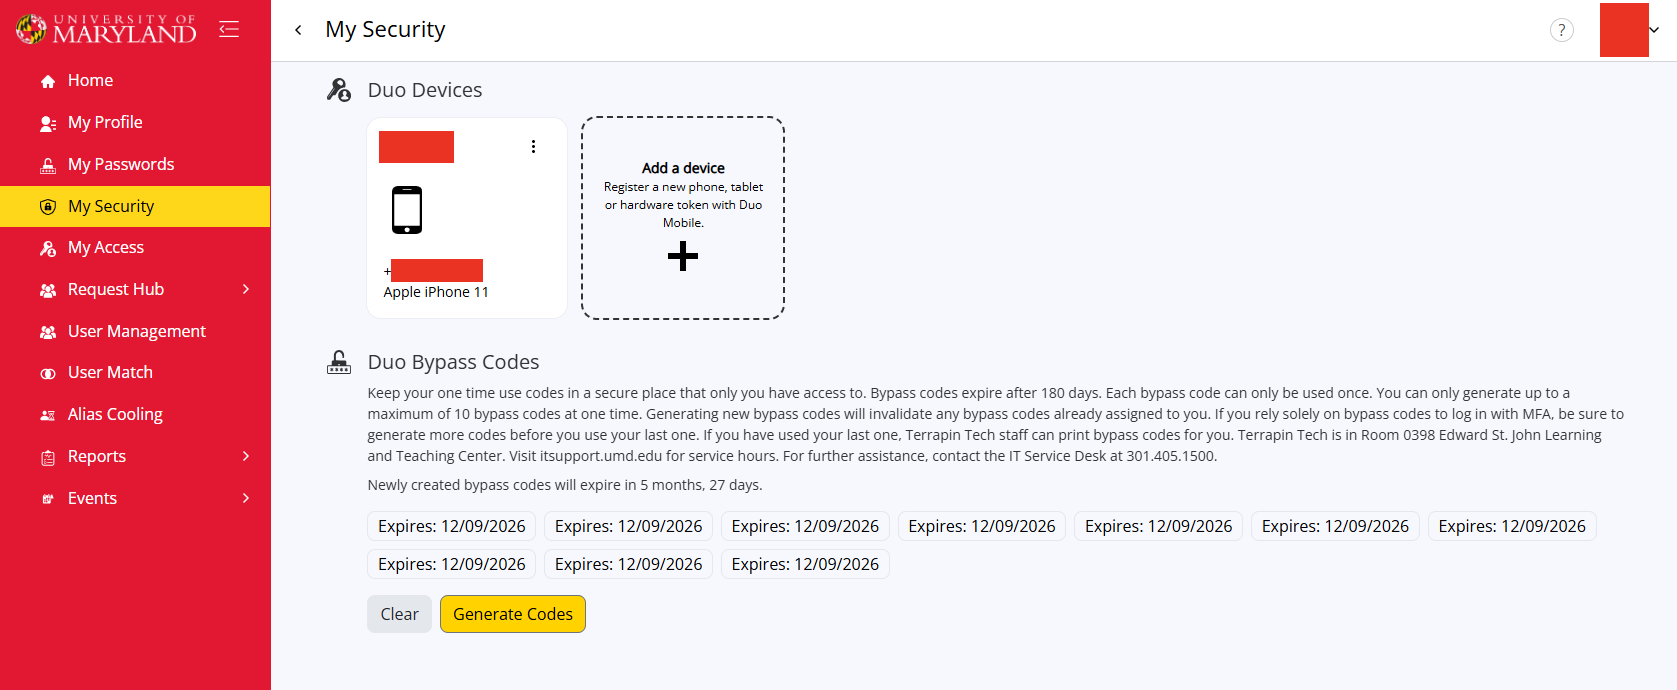Click the plus icon to add a device
1677x690 pixels.
point(683,257)
